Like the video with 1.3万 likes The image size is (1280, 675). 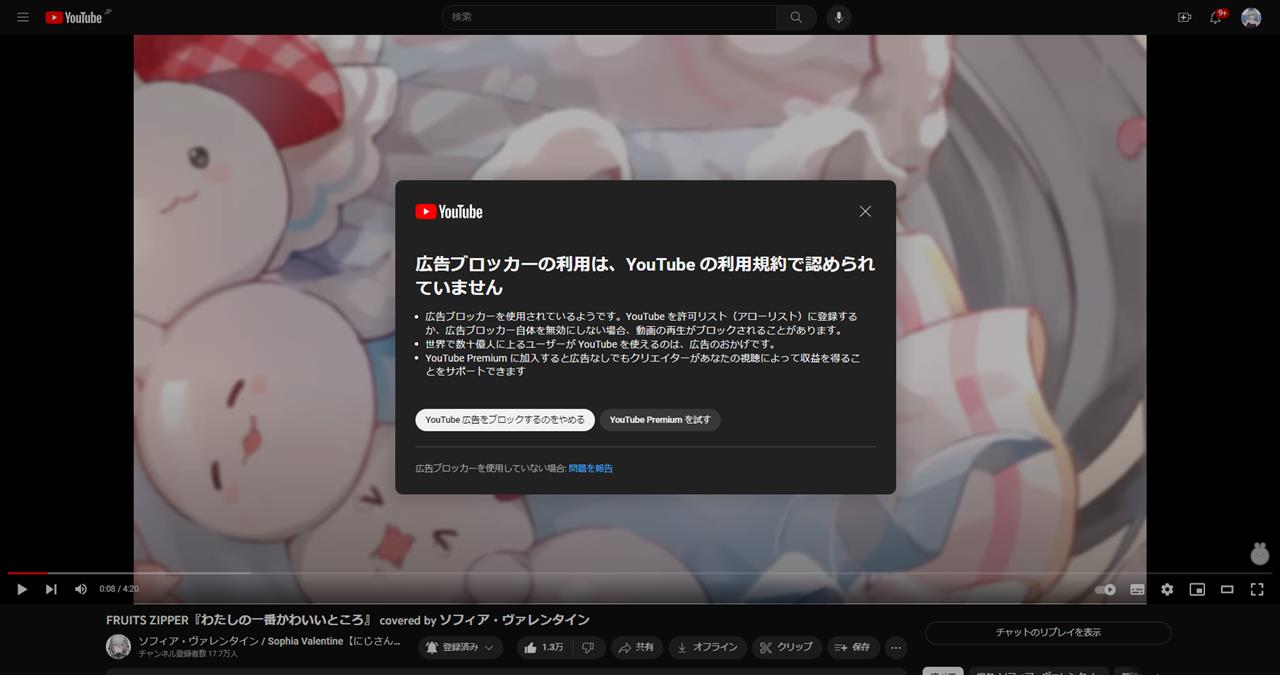pos(544,647)
